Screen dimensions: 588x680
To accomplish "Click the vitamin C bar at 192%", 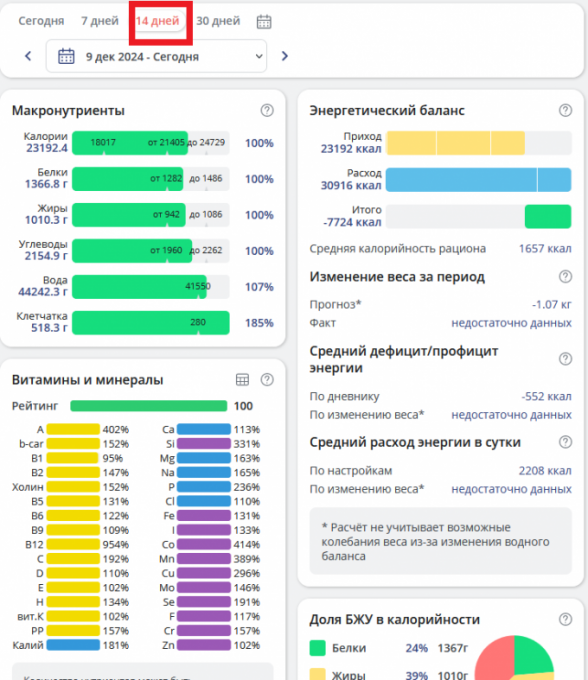I will (73, 559).
